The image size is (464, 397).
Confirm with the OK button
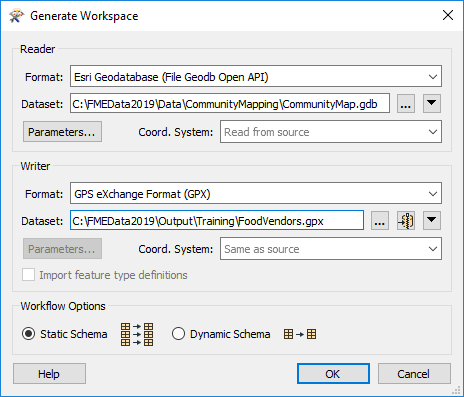(333, 374)
